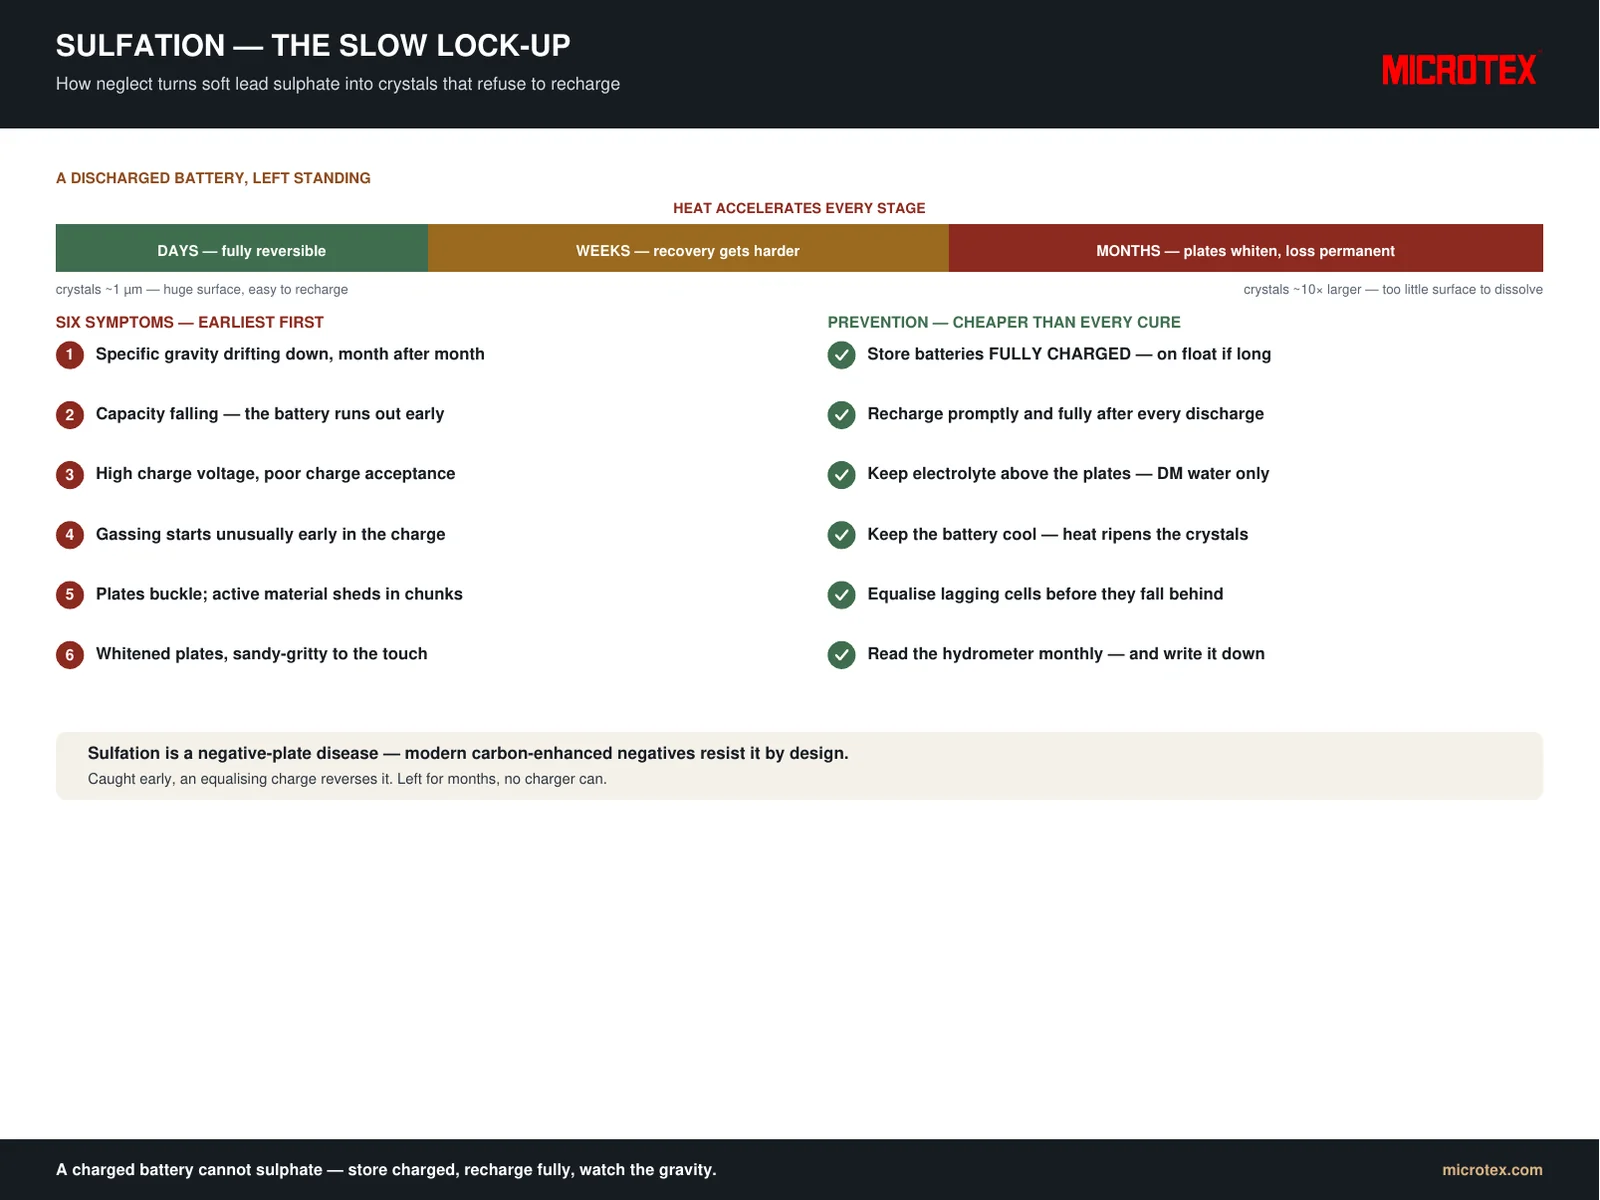Screen dimensions: 1600x1200
Task: Click the SIX SYMPTOMS — EARLIEST FIRST heading
Action: (x=190, y=322)
